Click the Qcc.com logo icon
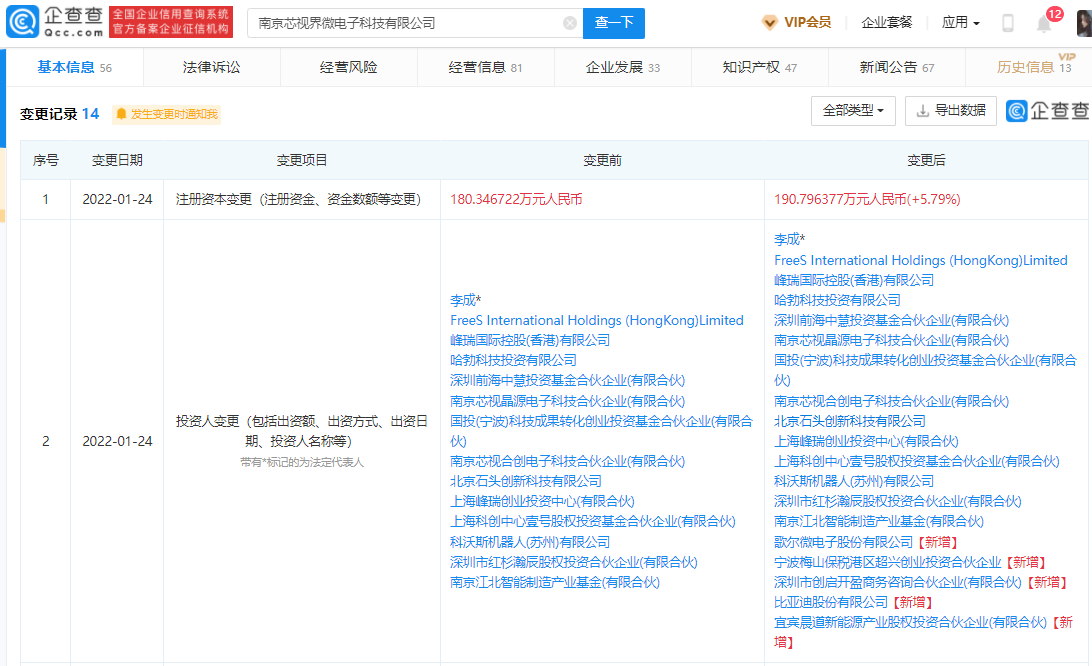 tap(22, 22)
